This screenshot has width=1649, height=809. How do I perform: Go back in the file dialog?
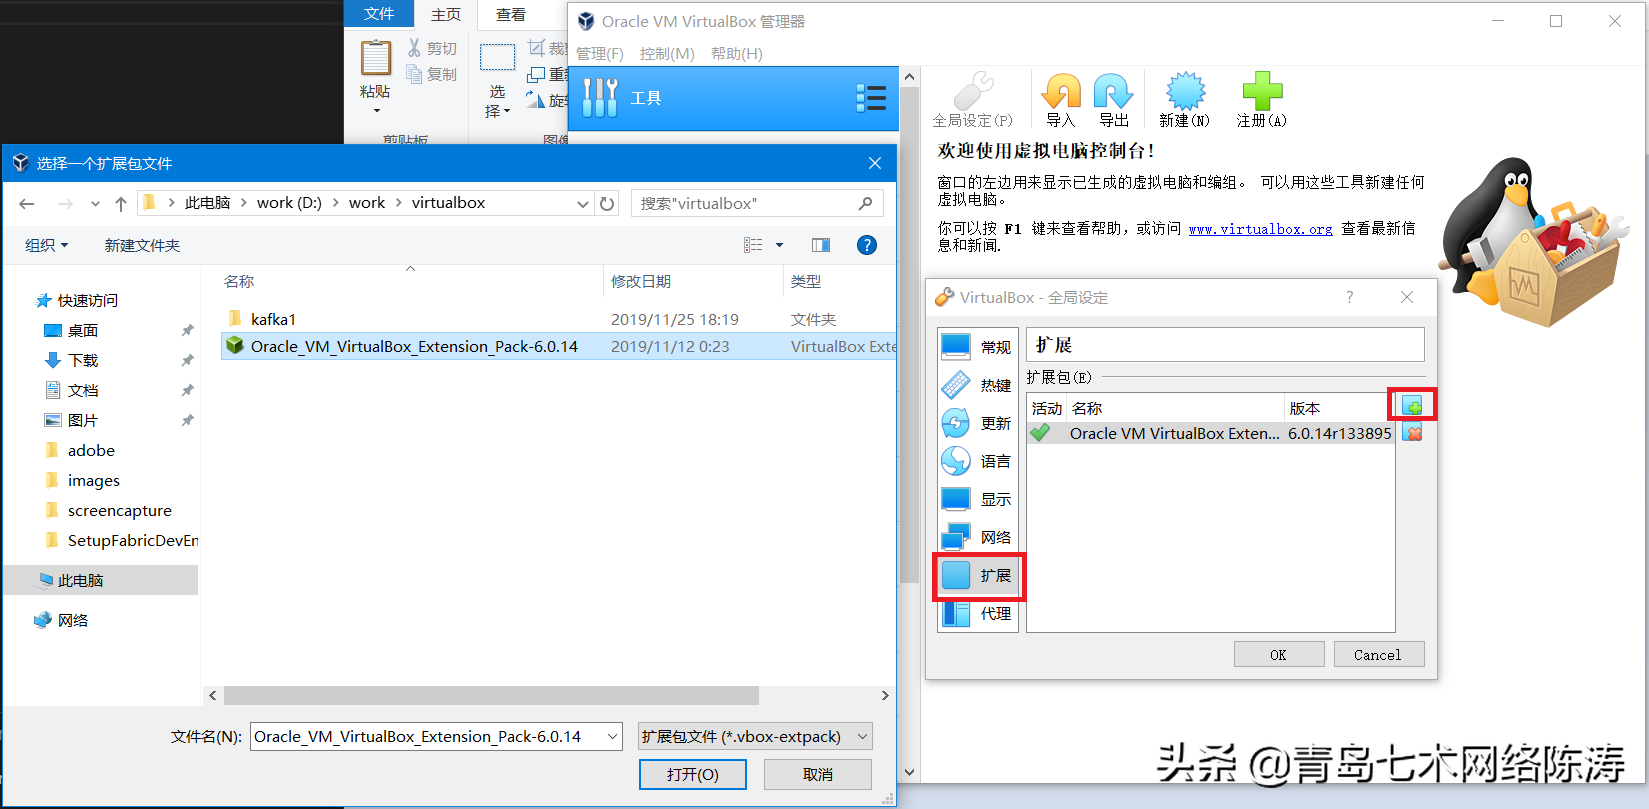click(27, 204)
